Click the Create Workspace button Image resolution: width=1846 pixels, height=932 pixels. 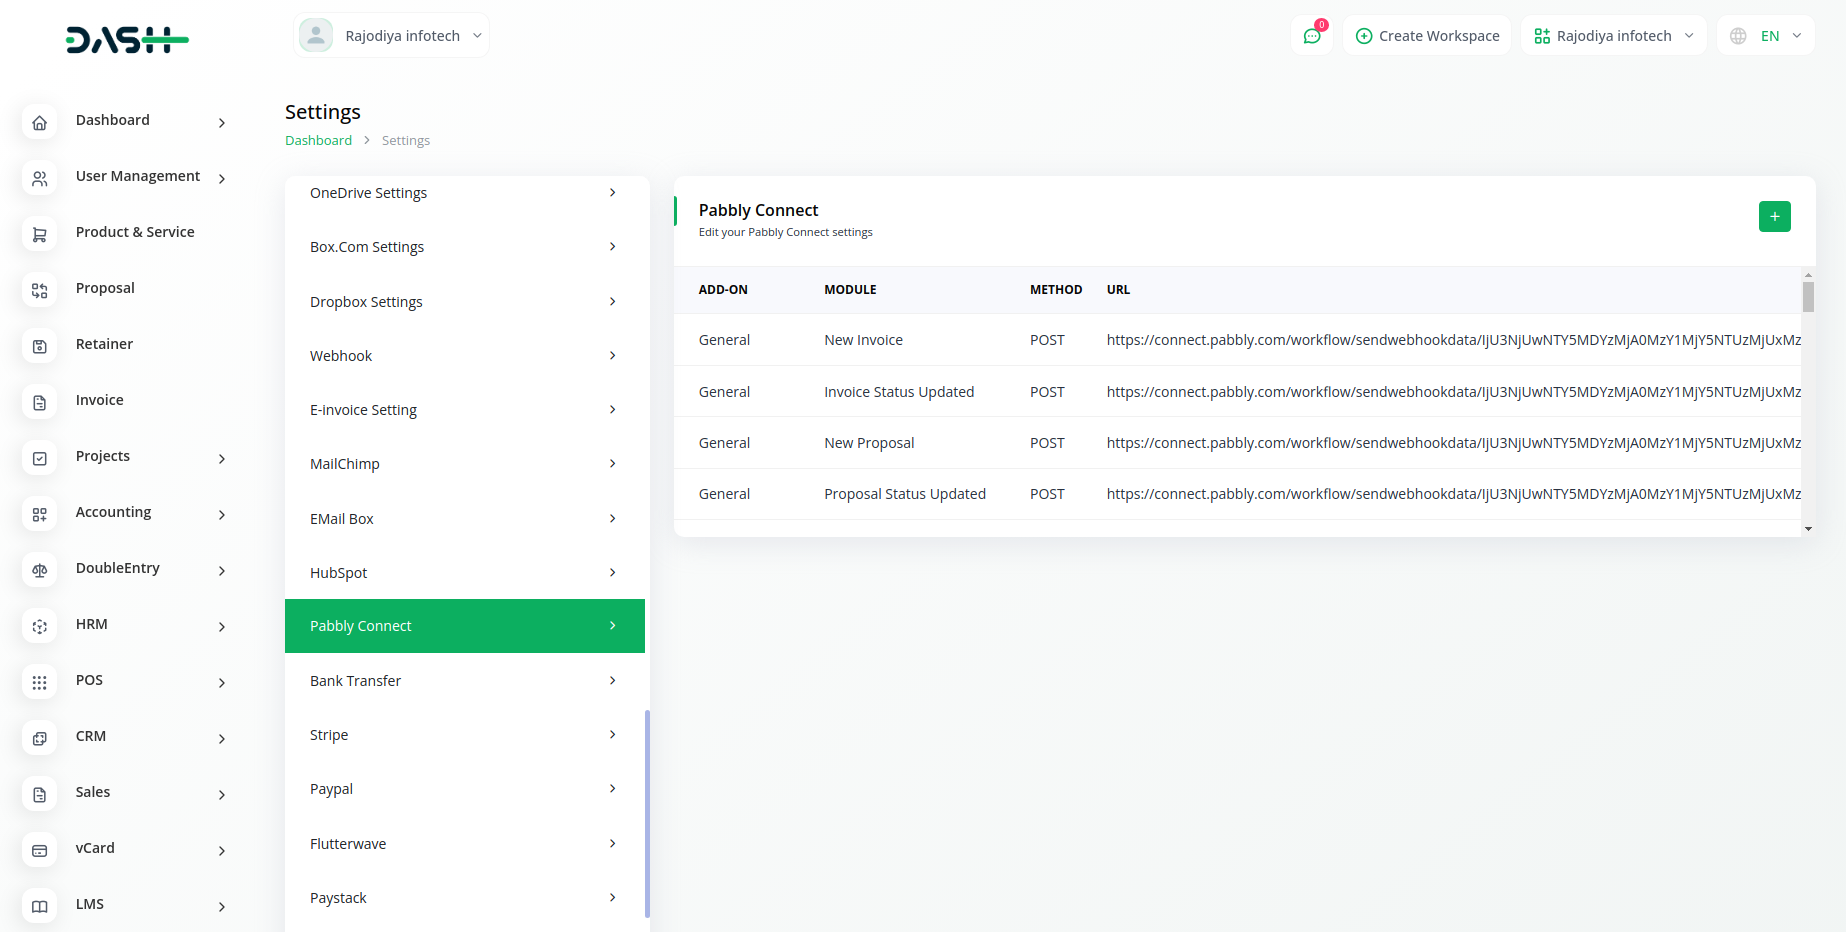click(1427, 36)
